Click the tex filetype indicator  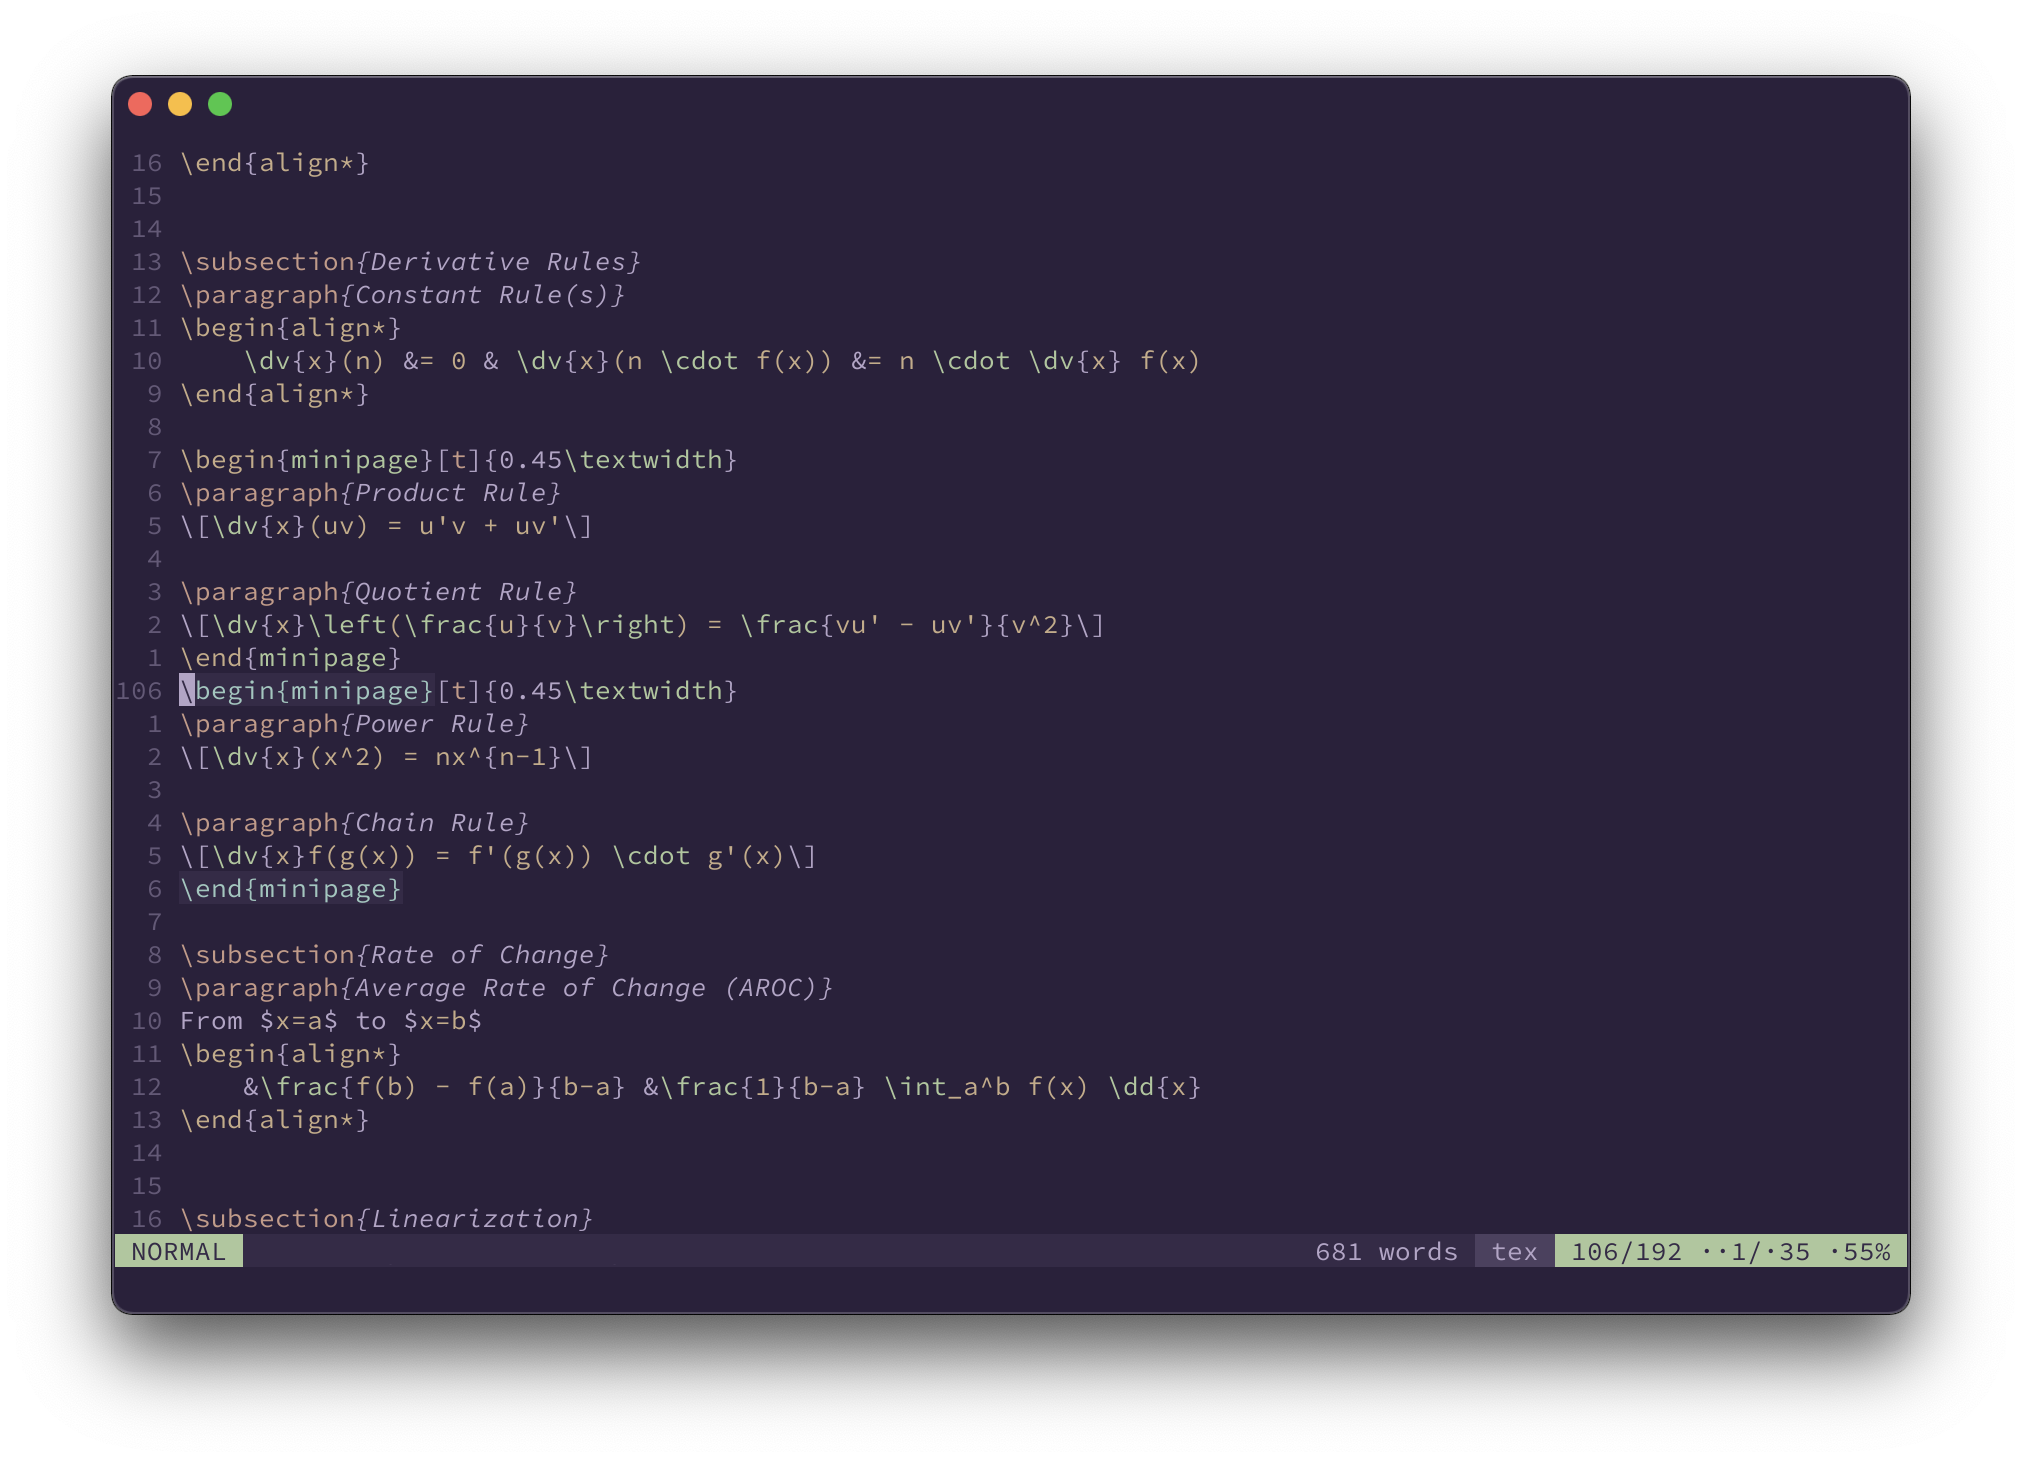tap(1514, 1252)
